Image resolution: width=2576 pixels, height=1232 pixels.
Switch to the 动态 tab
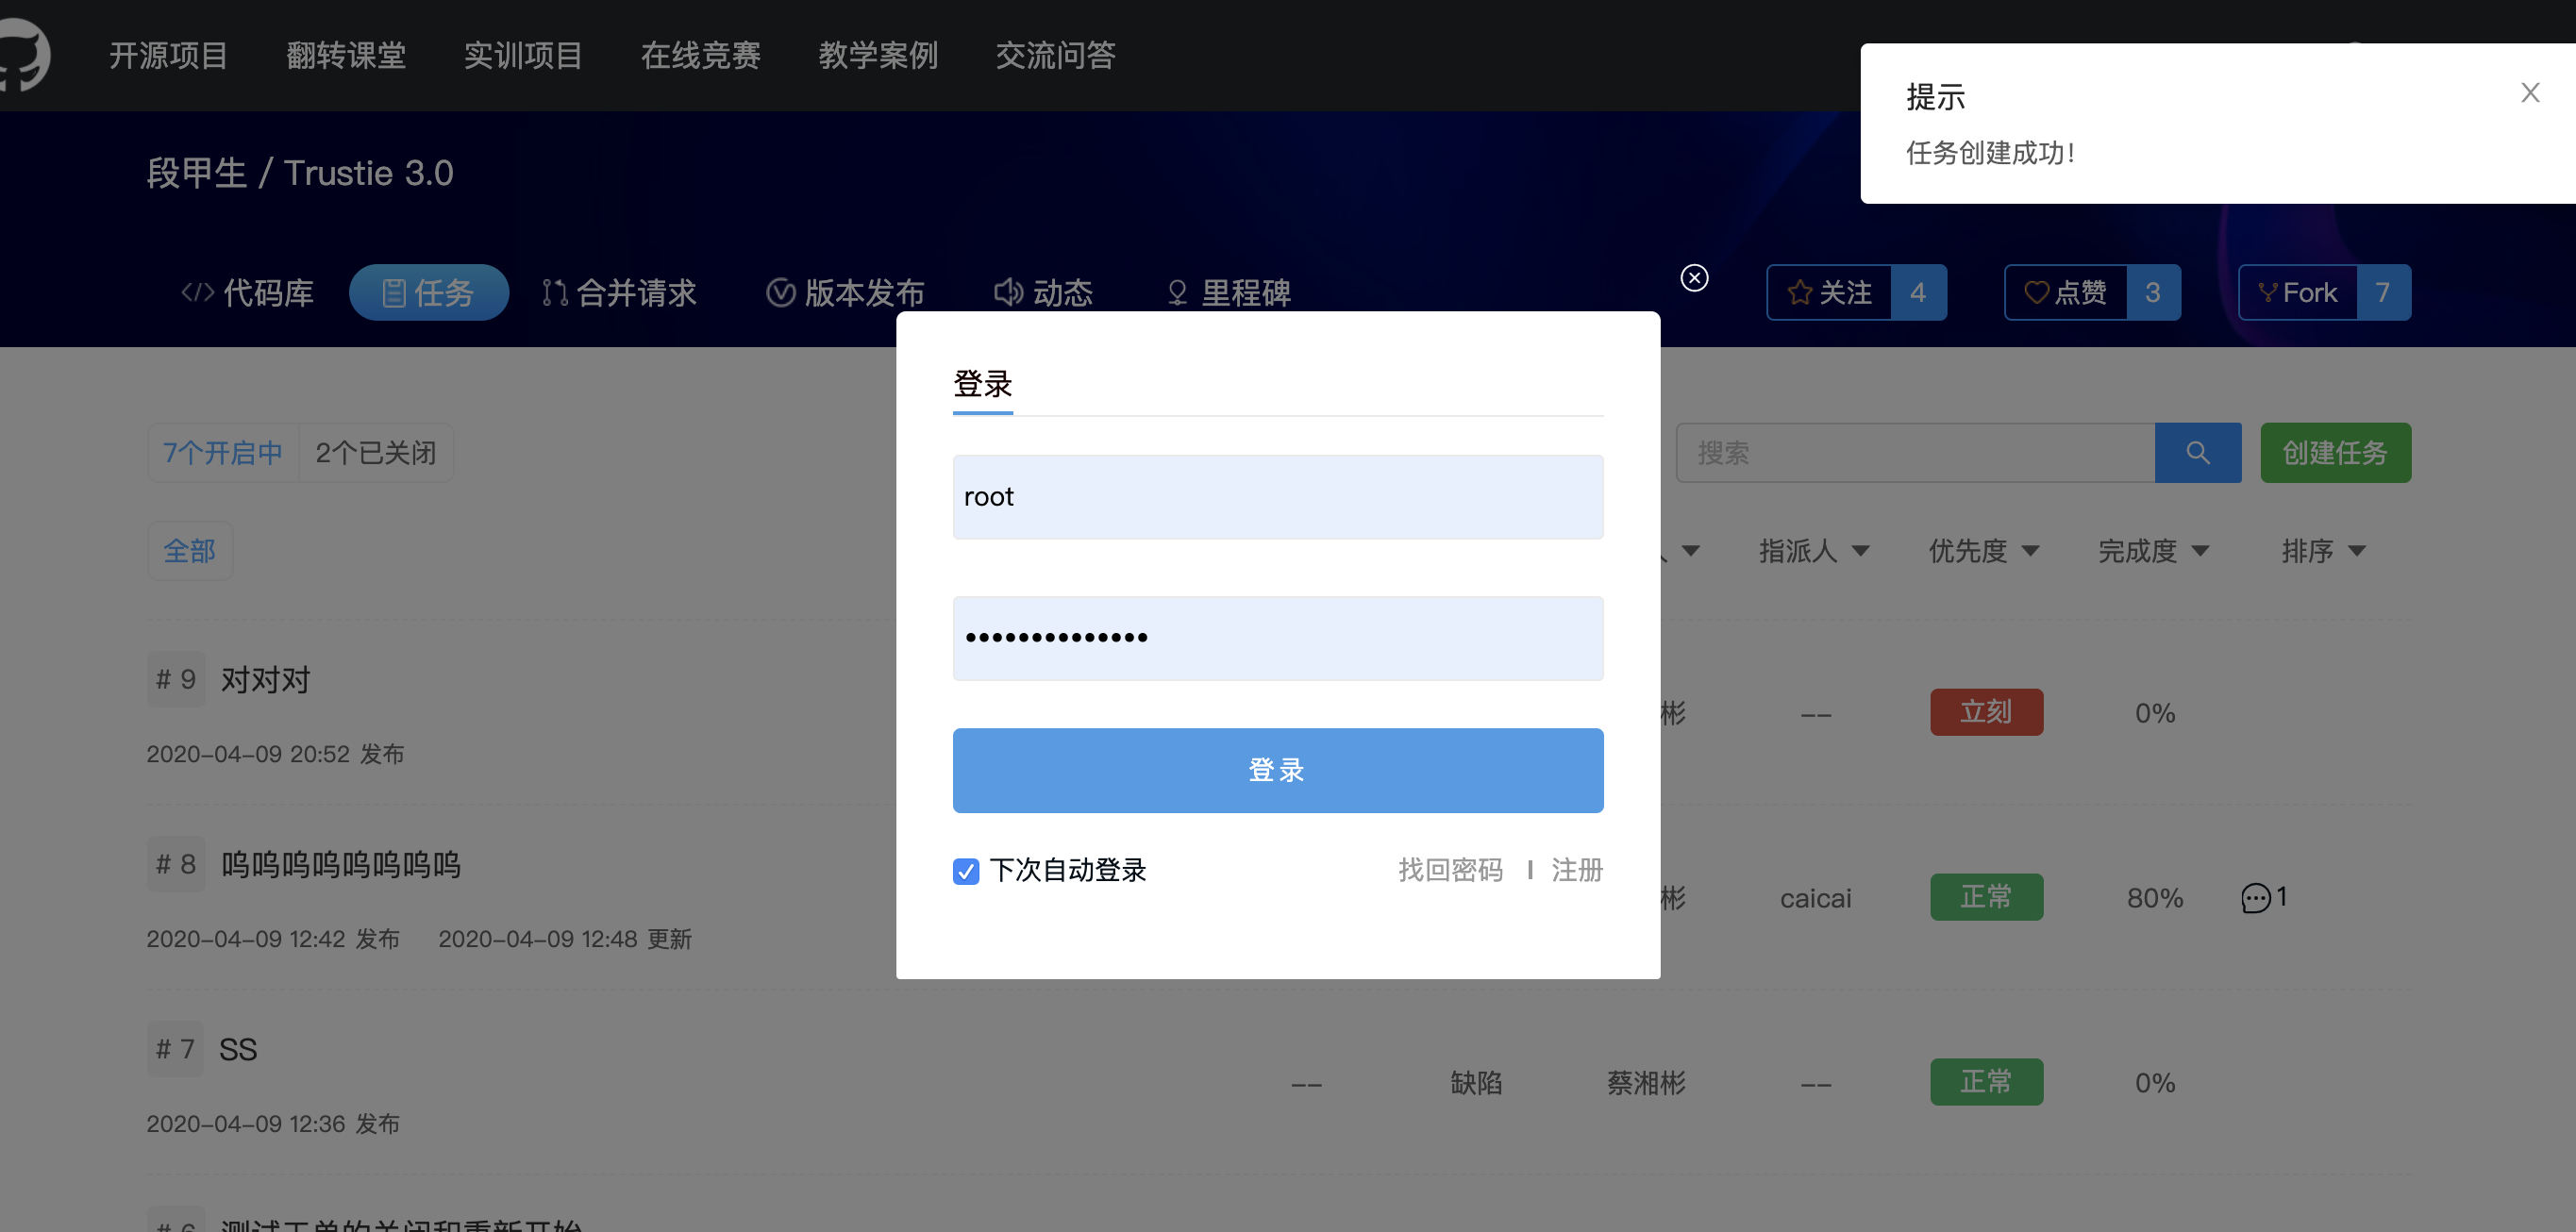pos(1043,292)
